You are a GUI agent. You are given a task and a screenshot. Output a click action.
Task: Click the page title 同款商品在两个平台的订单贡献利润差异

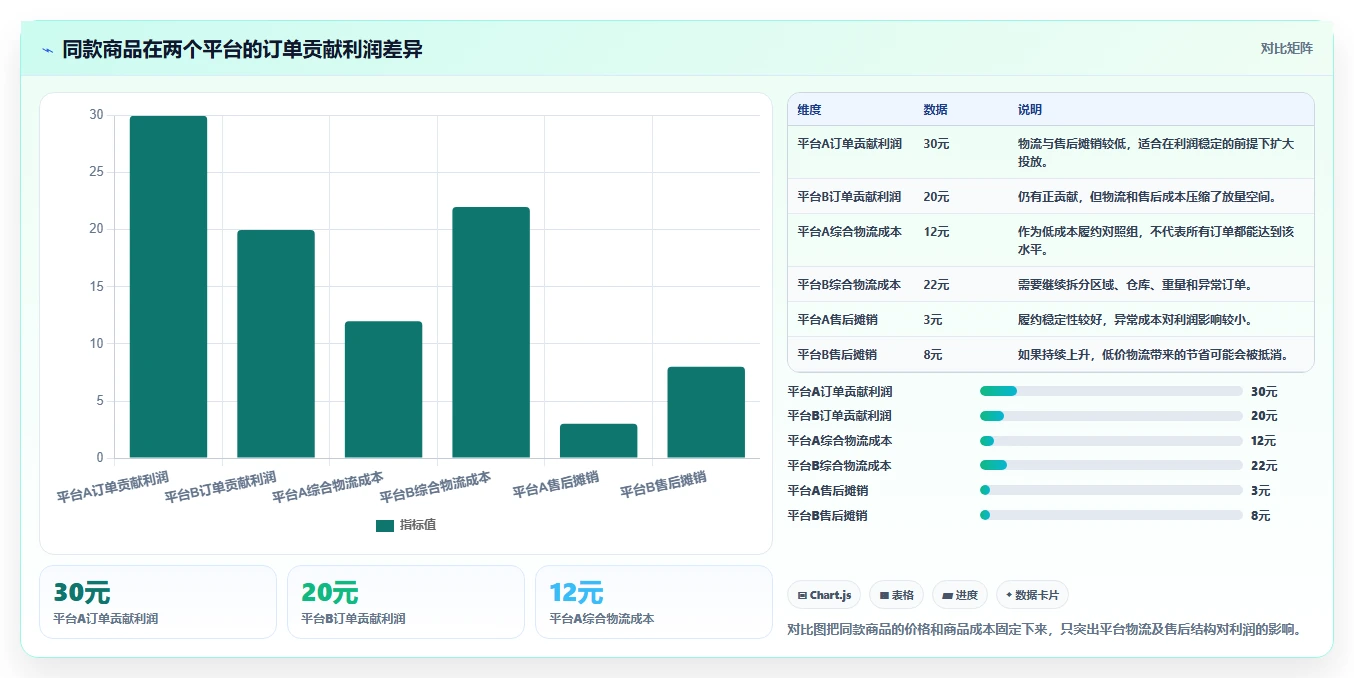242,49
